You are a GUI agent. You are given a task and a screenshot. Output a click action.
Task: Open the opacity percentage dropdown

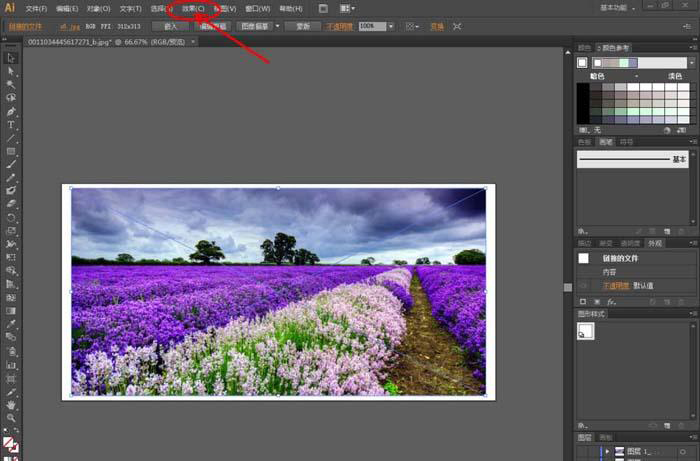[x=391, y=26]
